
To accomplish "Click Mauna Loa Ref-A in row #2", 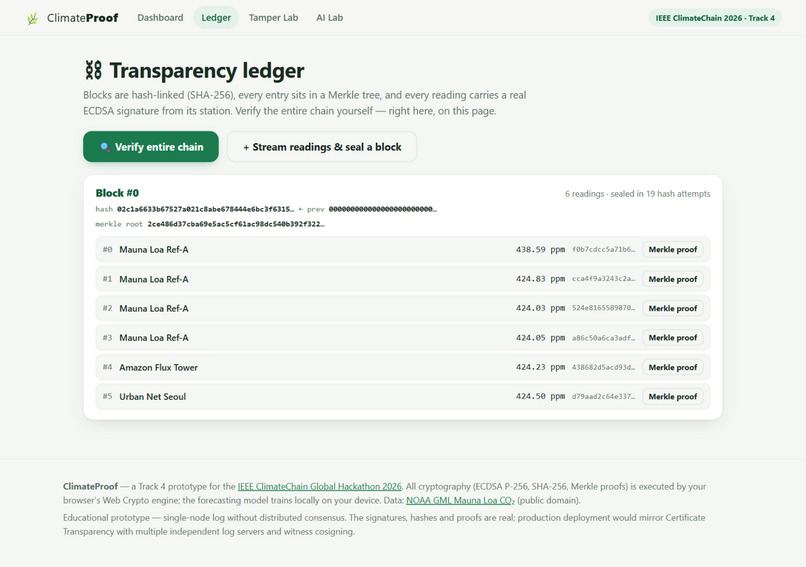I will (154, 308).
